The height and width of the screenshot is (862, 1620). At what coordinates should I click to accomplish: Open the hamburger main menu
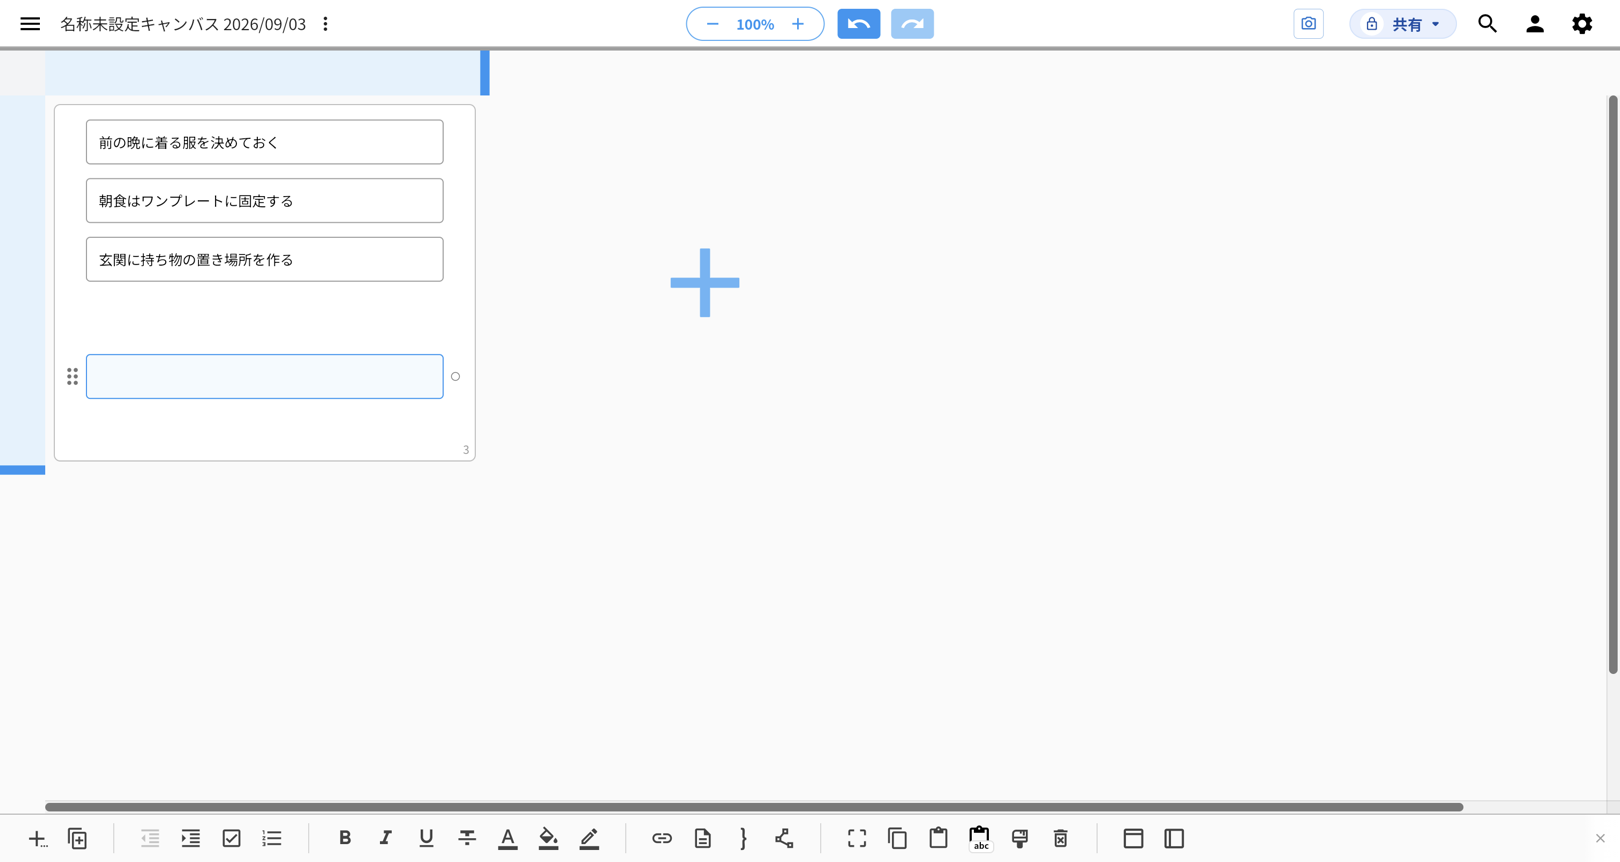30,24
